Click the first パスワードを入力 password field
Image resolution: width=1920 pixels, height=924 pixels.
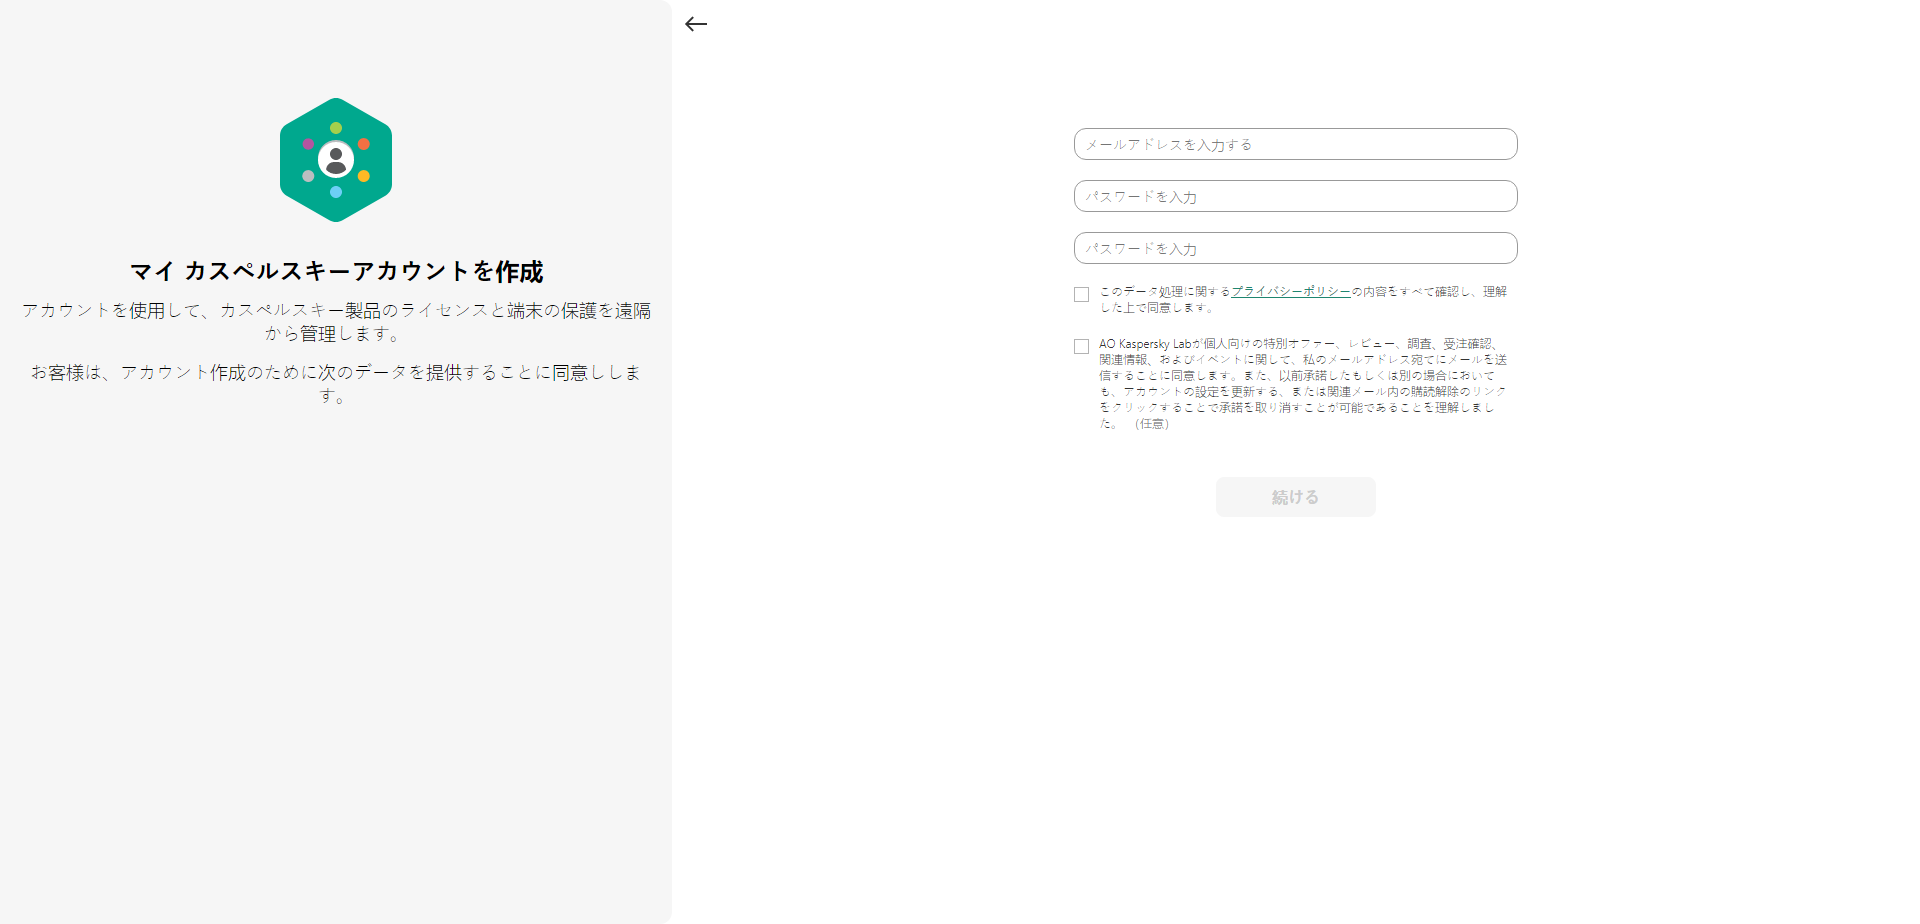(1295, 196)
